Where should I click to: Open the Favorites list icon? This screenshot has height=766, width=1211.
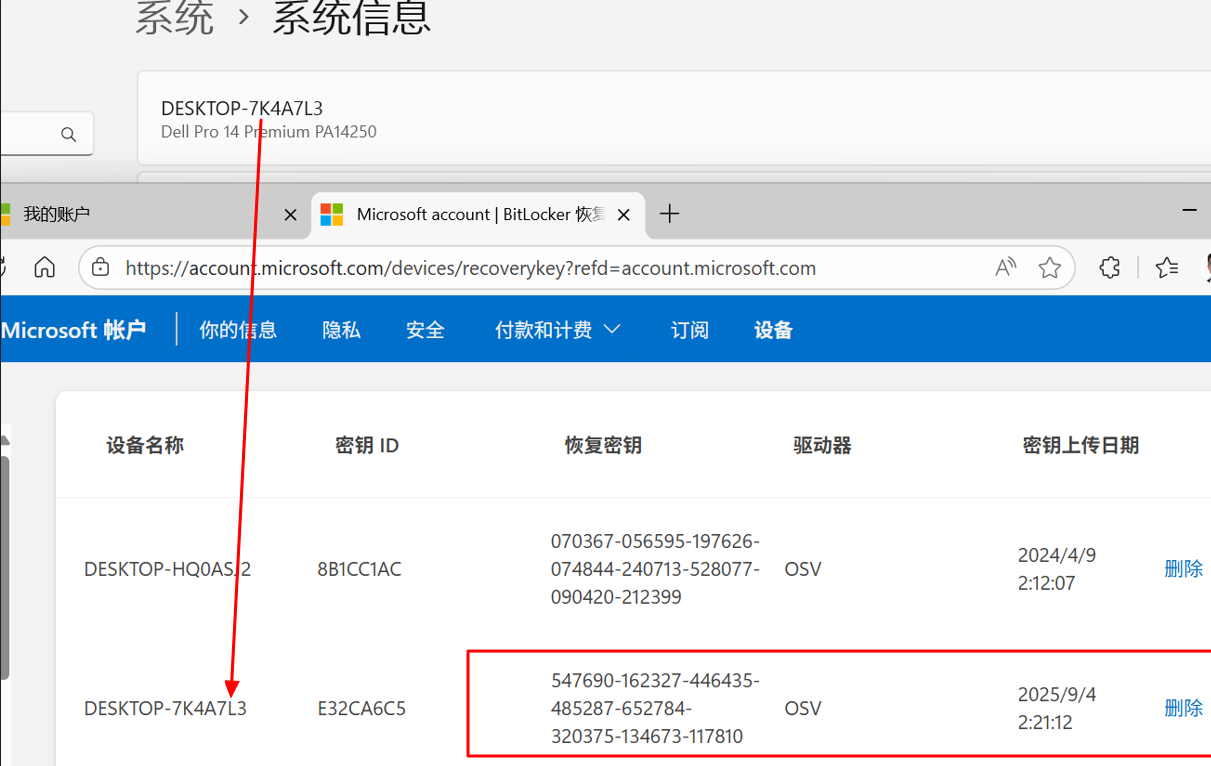click(x=1165, y=267)
